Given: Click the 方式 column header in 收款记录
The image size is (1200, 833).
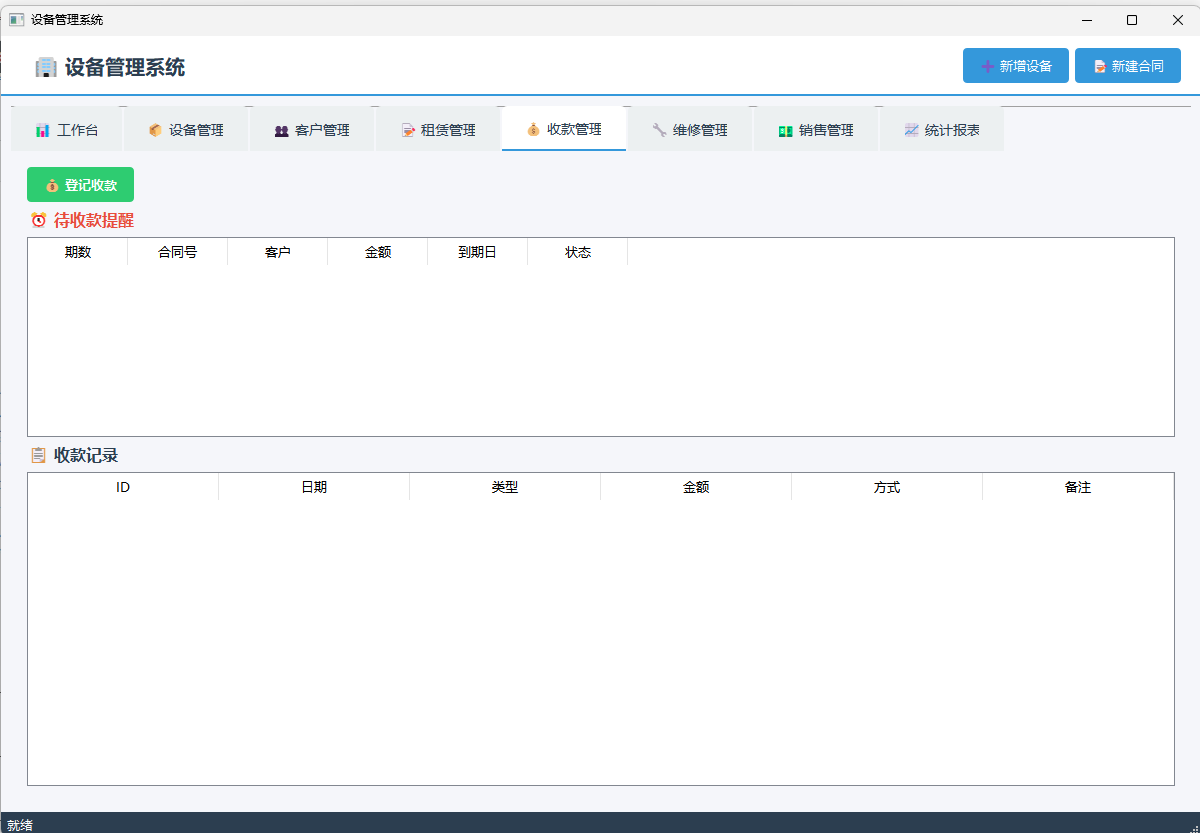Looking at the screenshot, I should coord(886,487).
